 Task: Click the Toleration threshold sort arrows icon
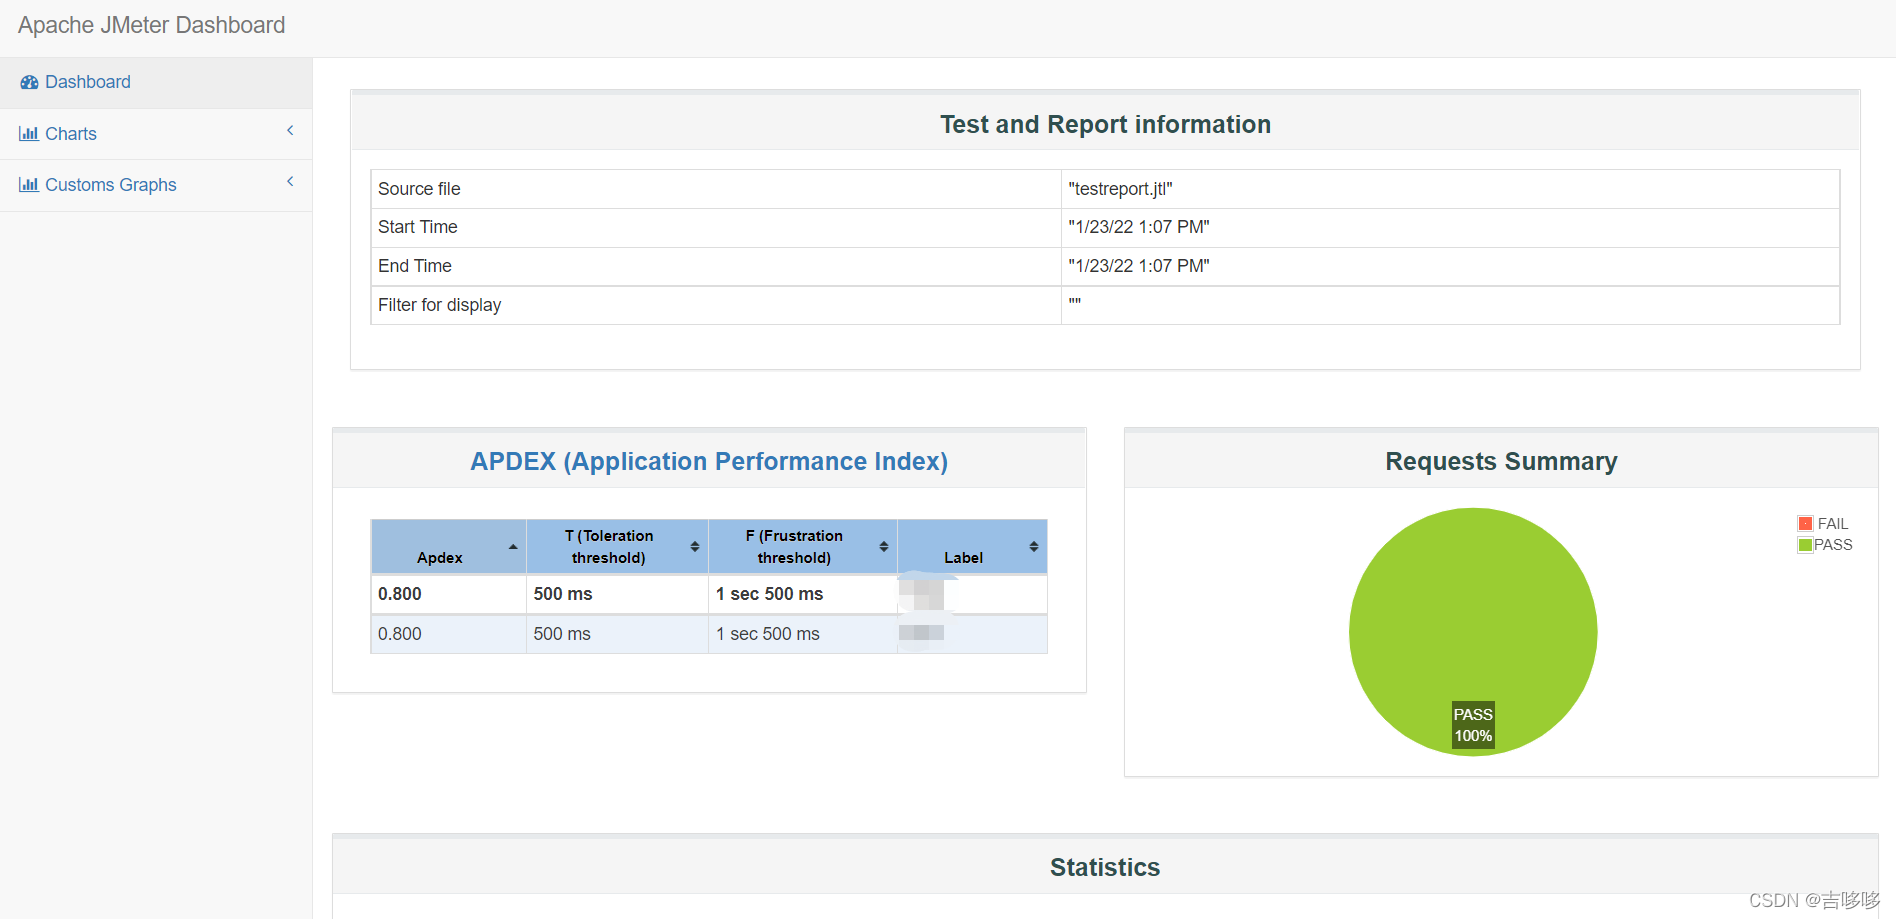695,547
